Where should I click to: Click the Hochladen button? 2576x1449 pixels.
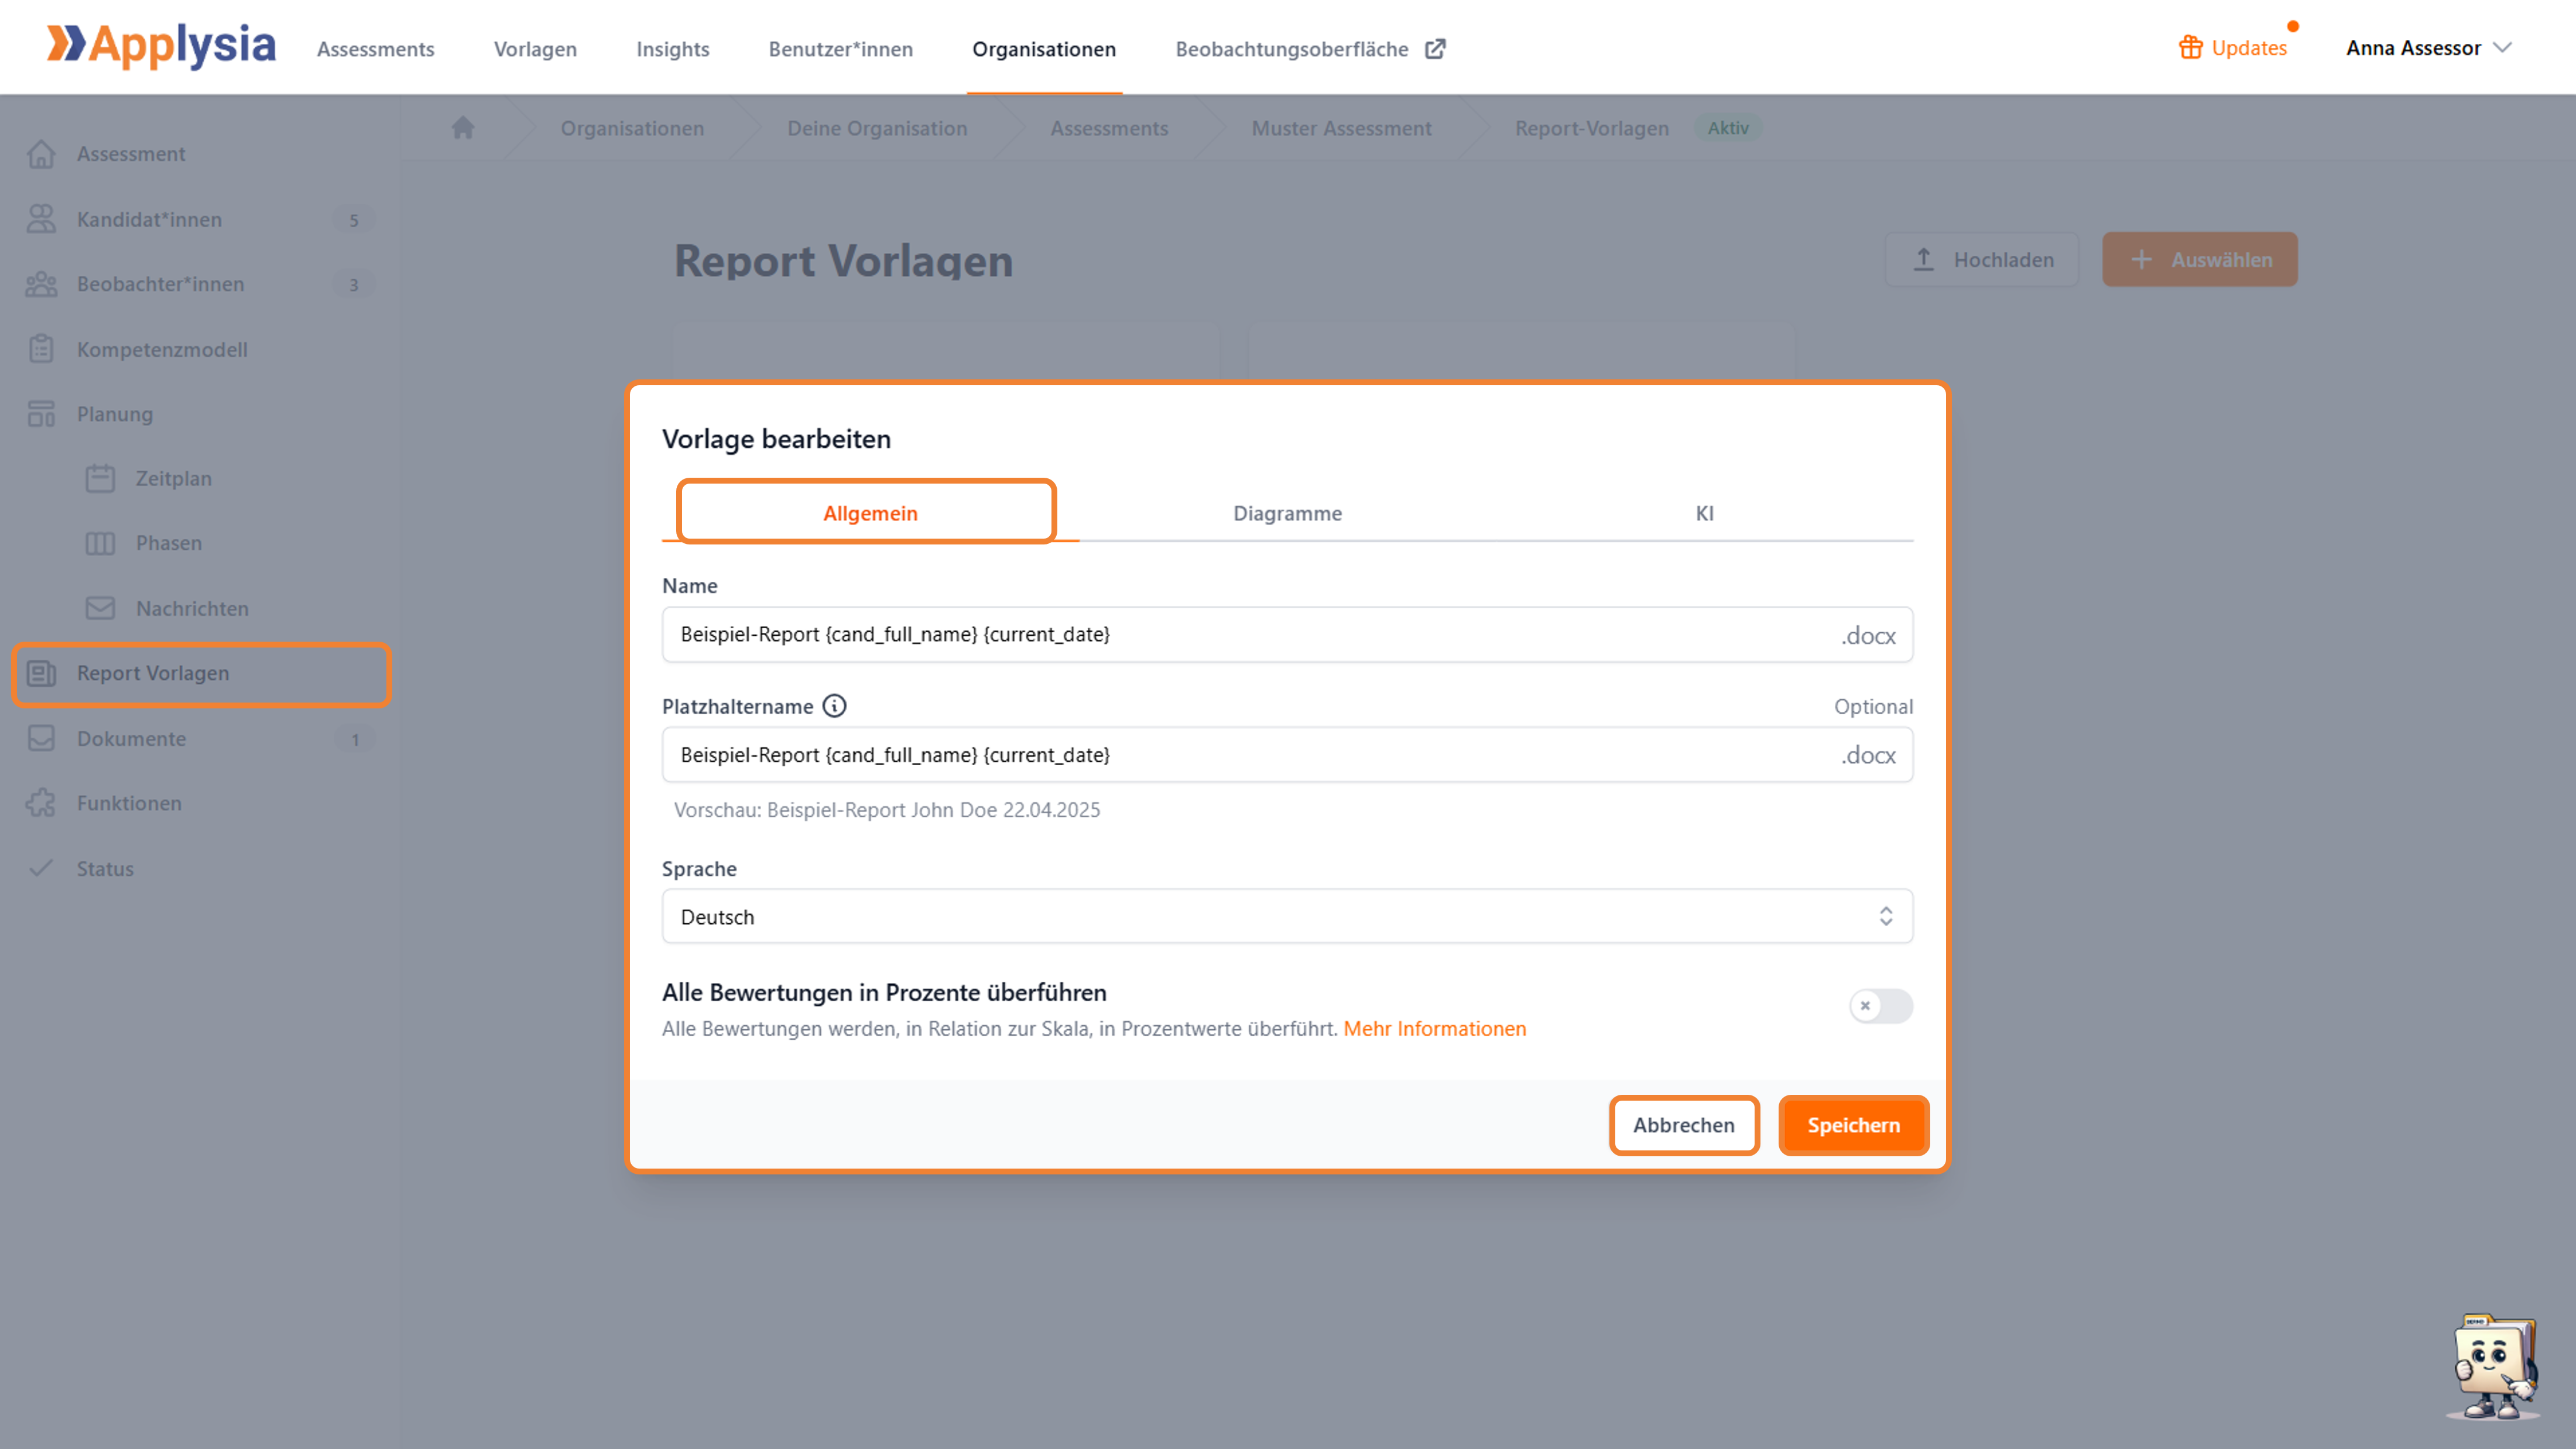coord(1981,260)
